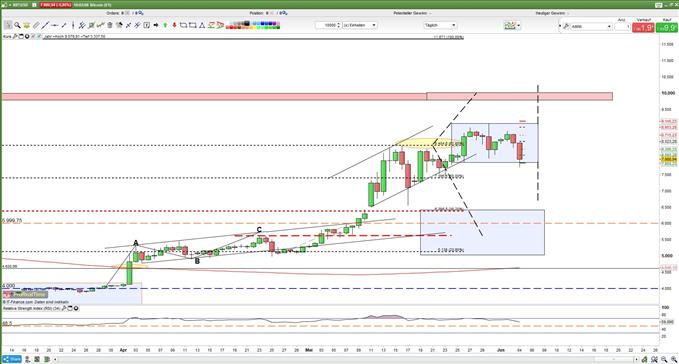
Task: Open the Täglich timeframe dropdown
Action: [440, 26]
